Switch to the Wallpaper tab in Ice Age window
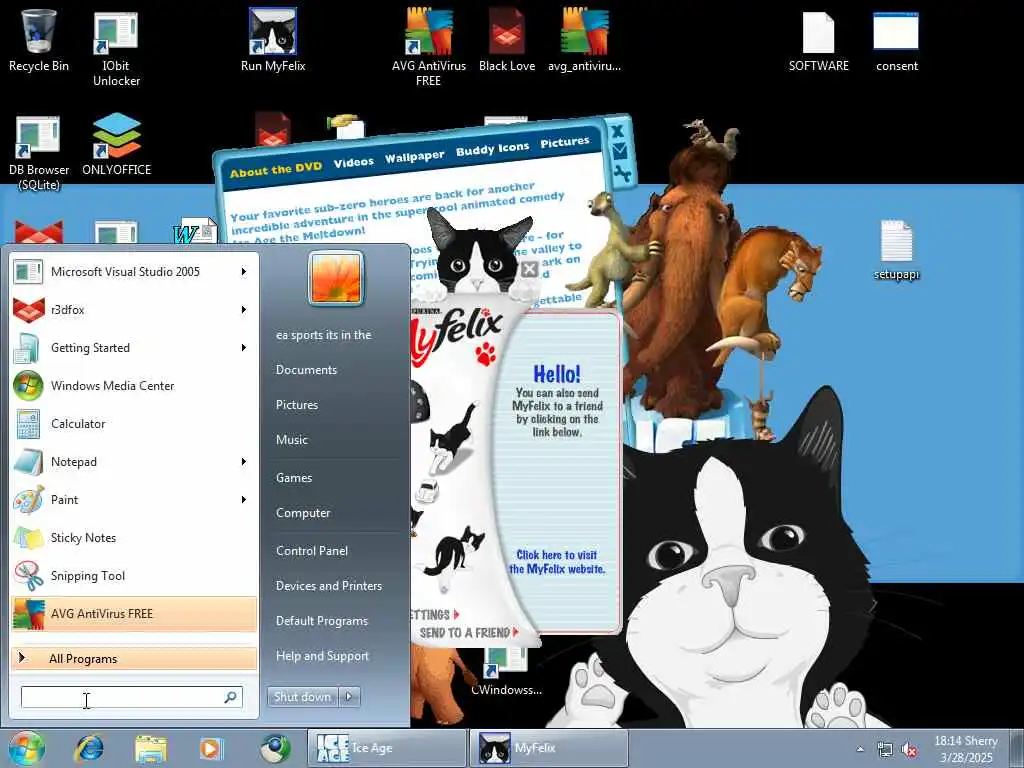Screen dimensions: 1024x768 tap(415, 157)
